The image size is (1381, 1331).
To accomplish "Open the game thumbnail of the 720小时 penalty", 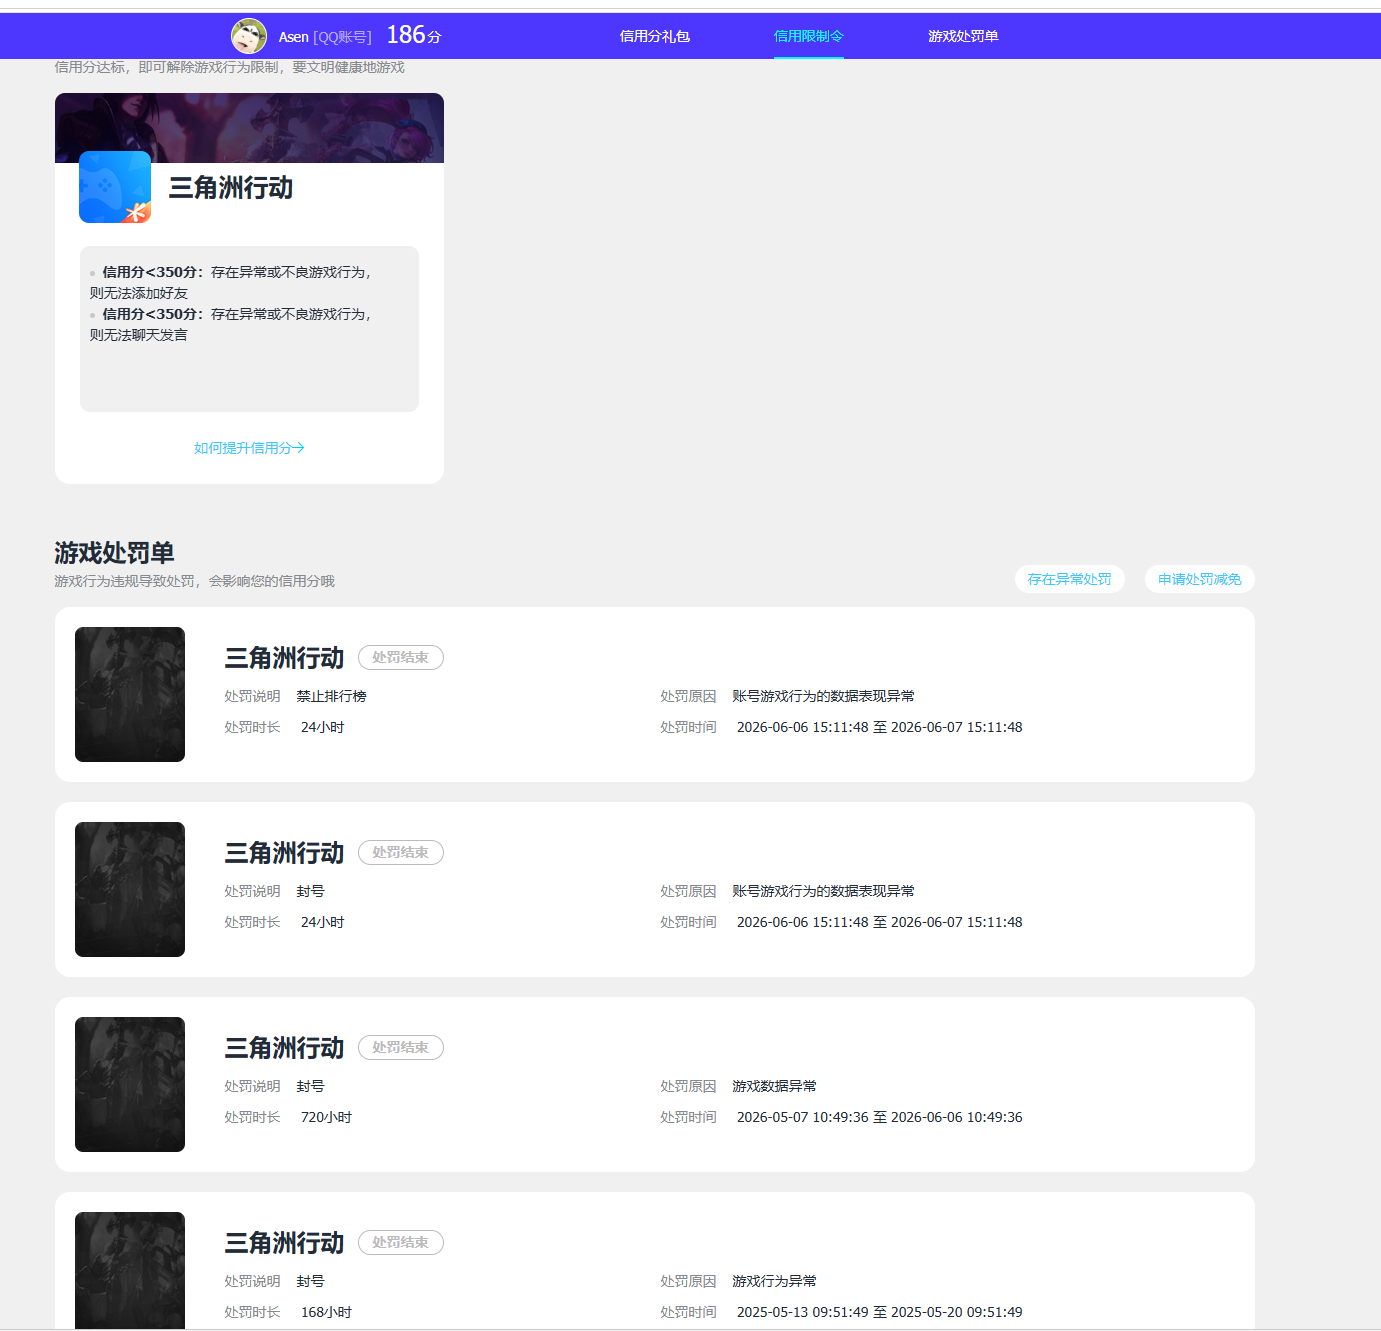I will click(x=130, y=1084).
